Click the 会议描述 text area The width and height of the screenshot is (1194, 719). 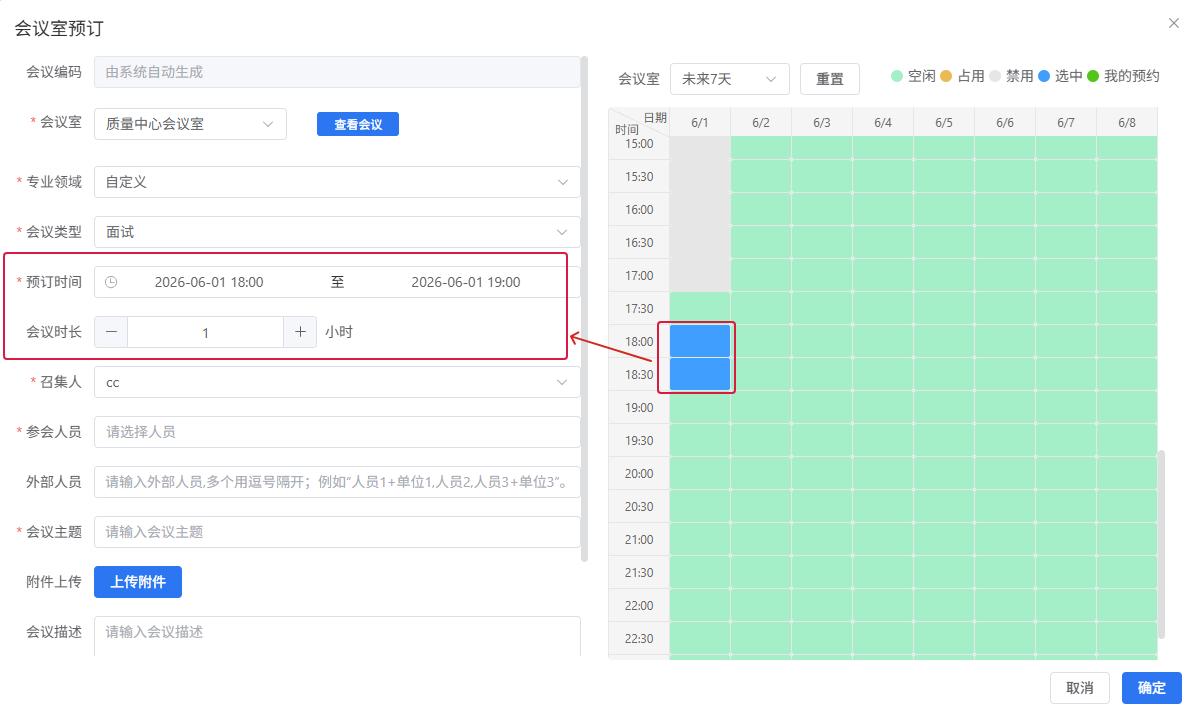(337, 636)
